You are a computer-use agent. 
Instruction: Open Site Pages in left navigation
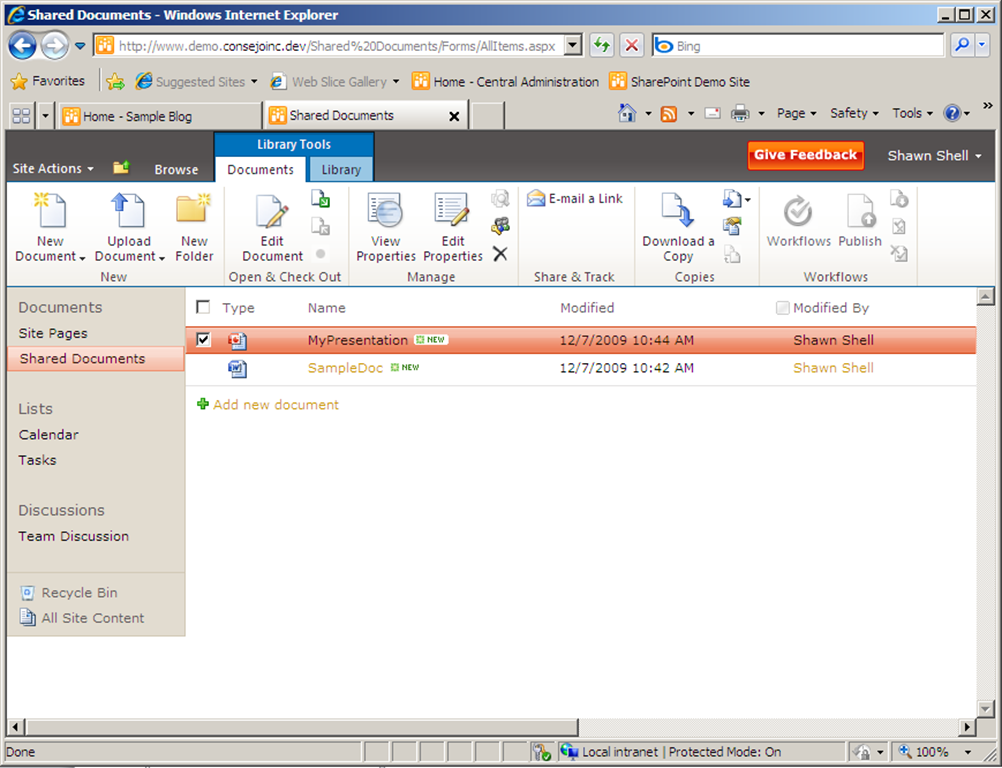(53, 333)
